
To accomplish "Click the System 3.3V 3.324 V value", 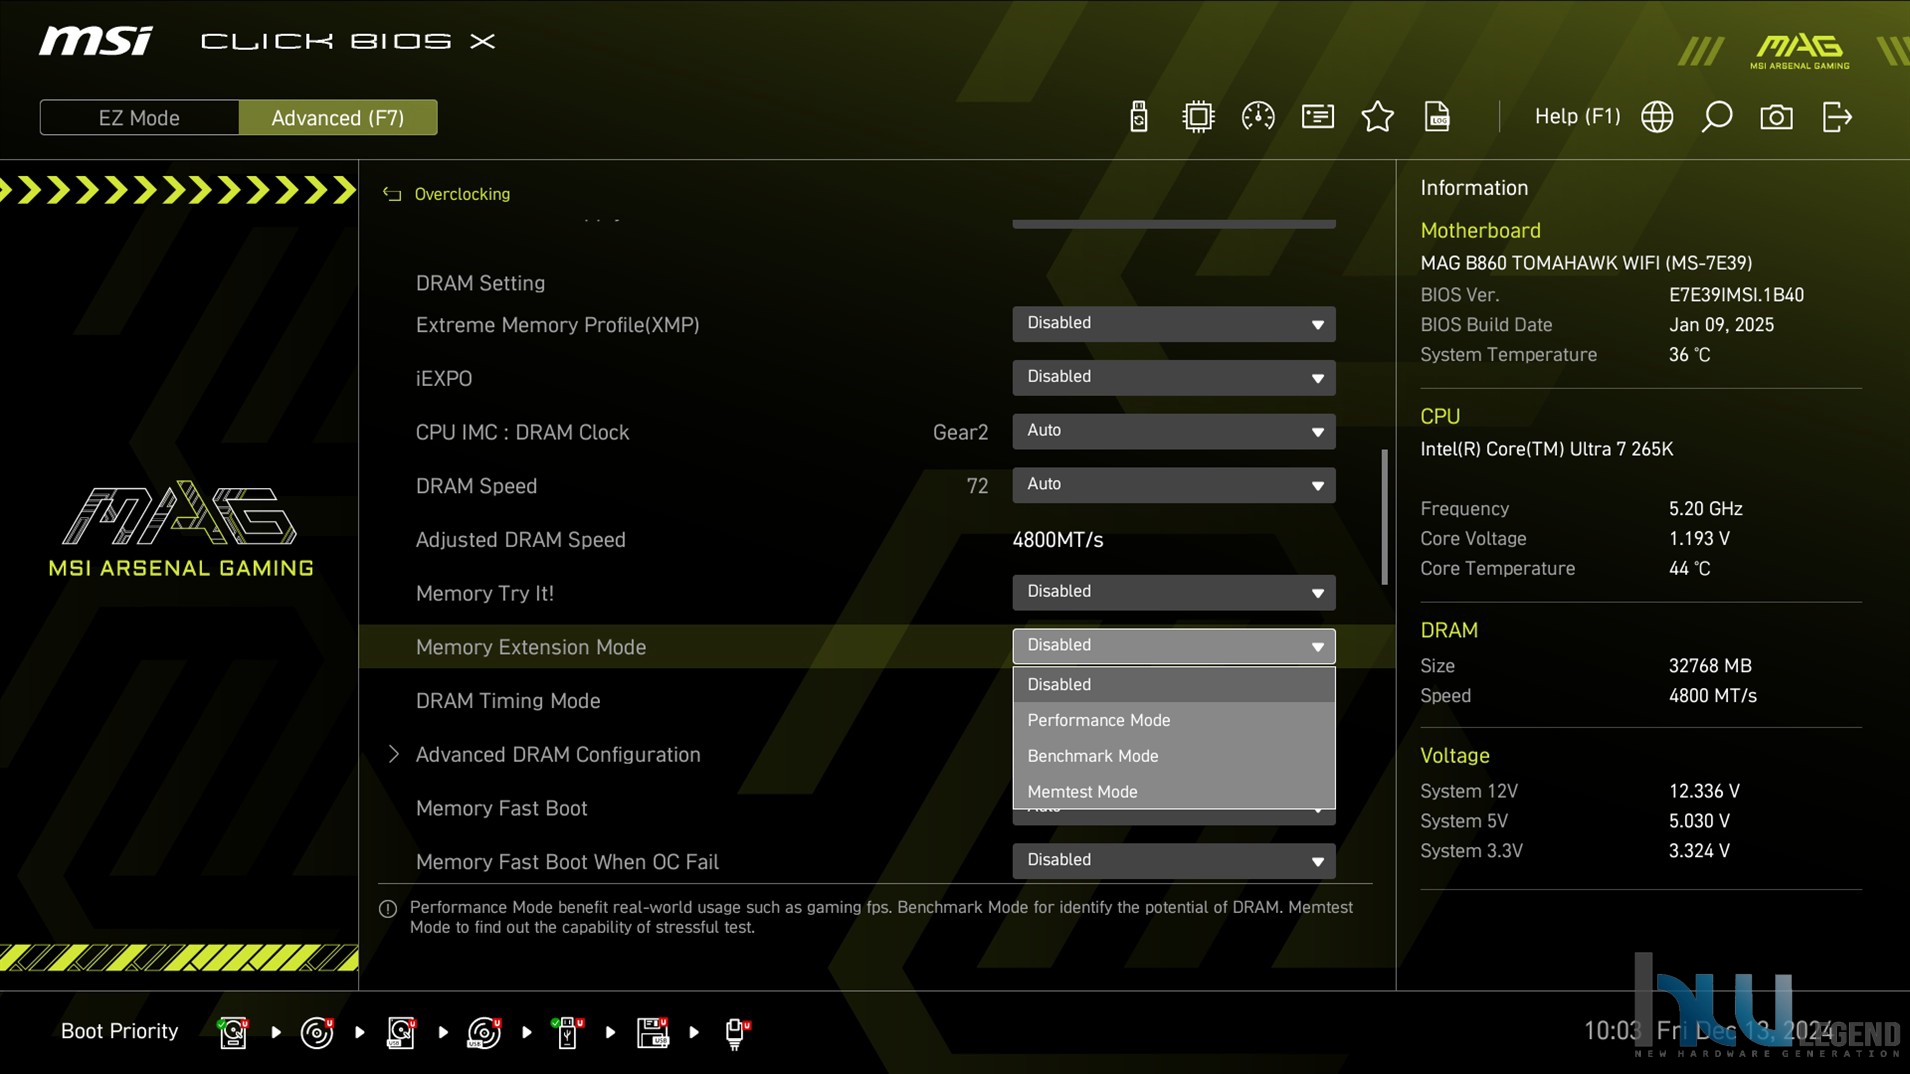I will coord(1699,851).
